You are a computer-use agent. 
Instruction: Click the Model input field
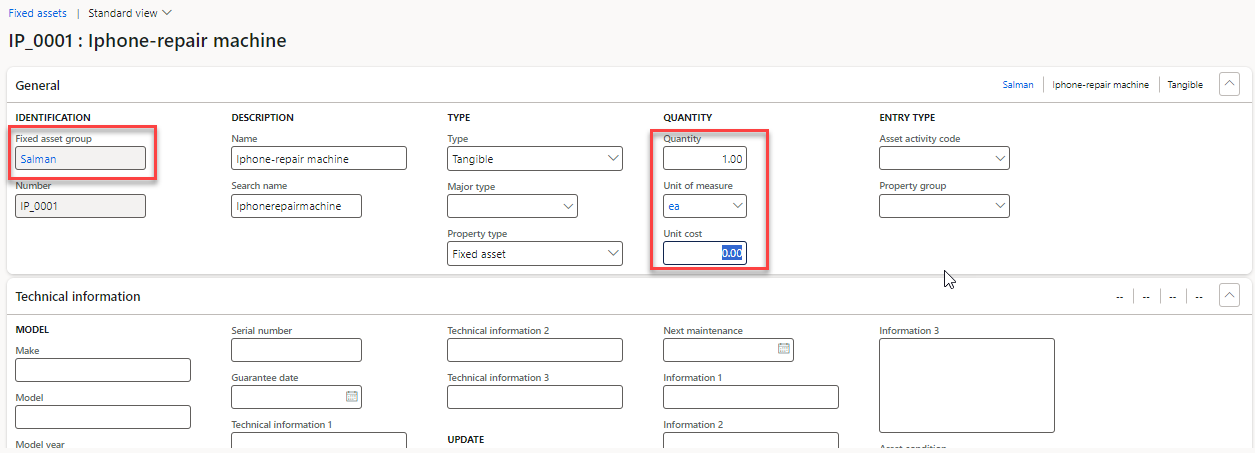point(103,417)
